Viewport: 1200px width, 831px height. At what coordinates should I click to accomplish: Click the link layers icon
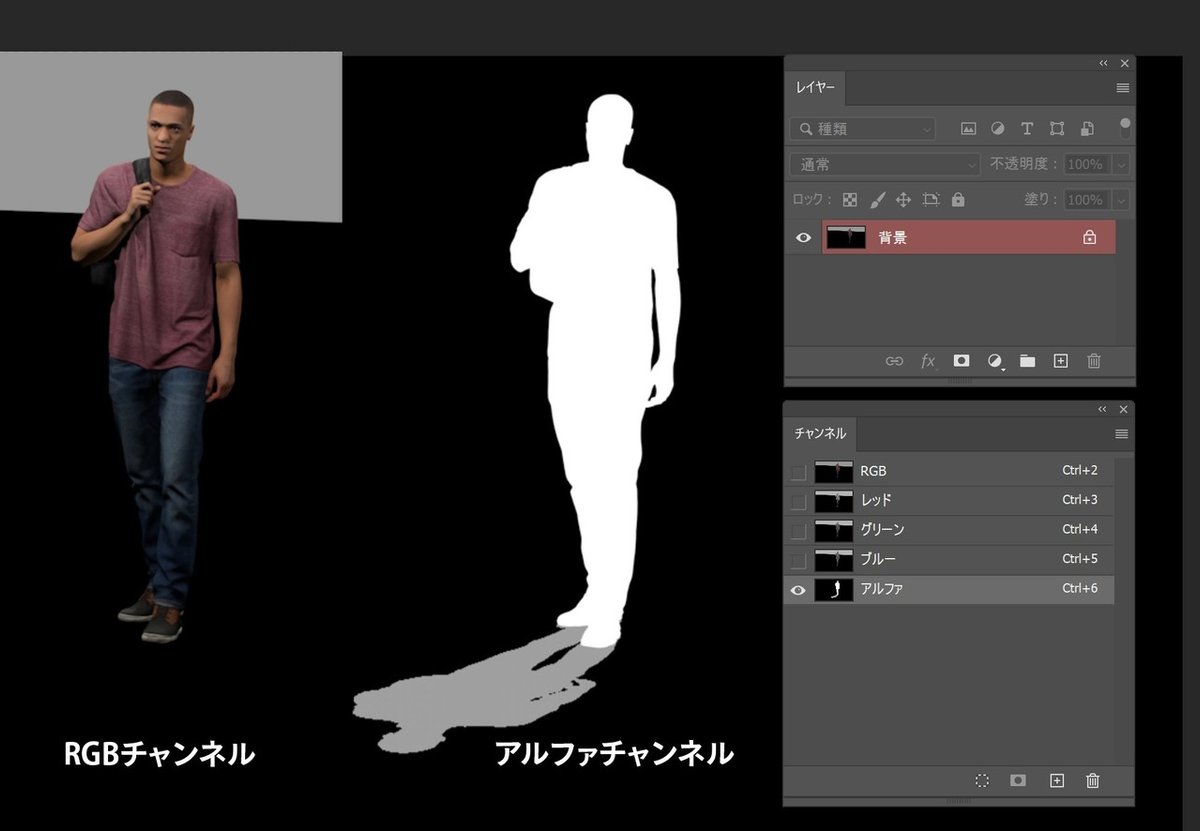pyautogui.click(x=894, y=361)
